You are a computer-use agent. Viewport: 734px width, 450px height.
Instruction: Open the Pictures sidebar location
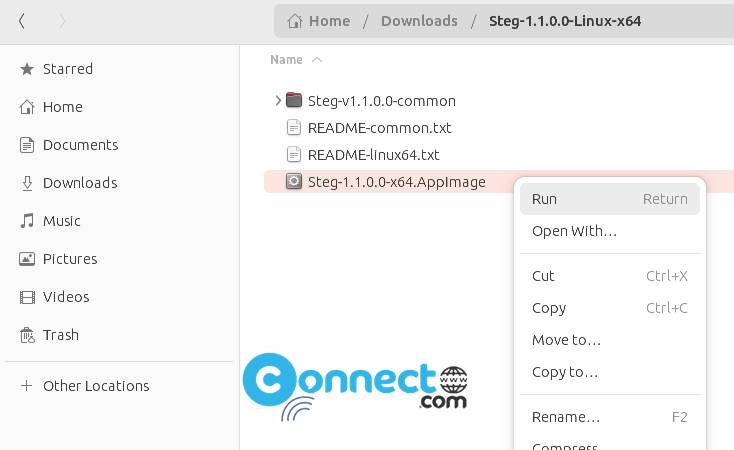point(58,258)
